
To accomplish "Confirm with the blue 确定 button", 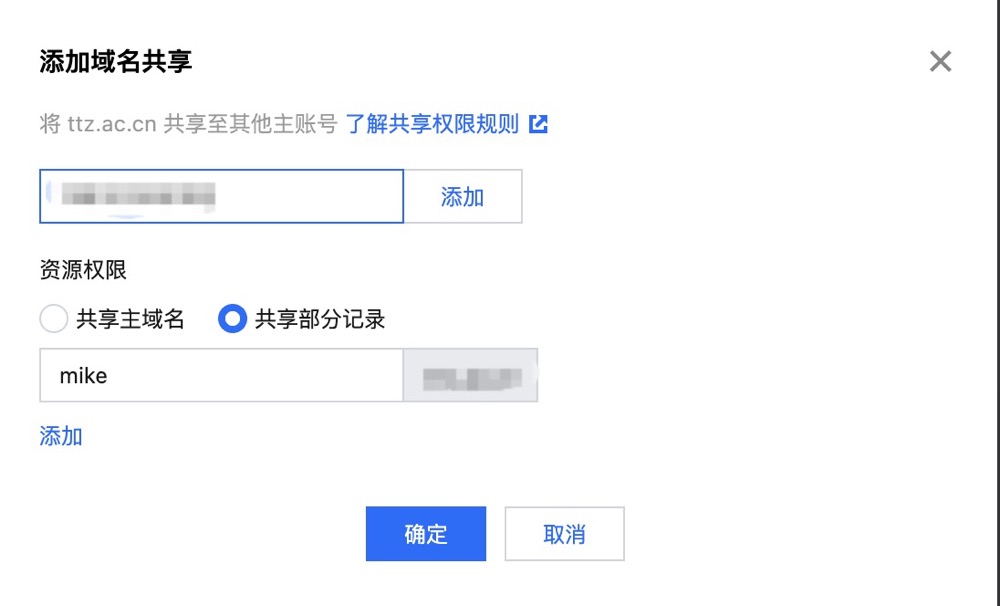I will (x=425, y=534).
